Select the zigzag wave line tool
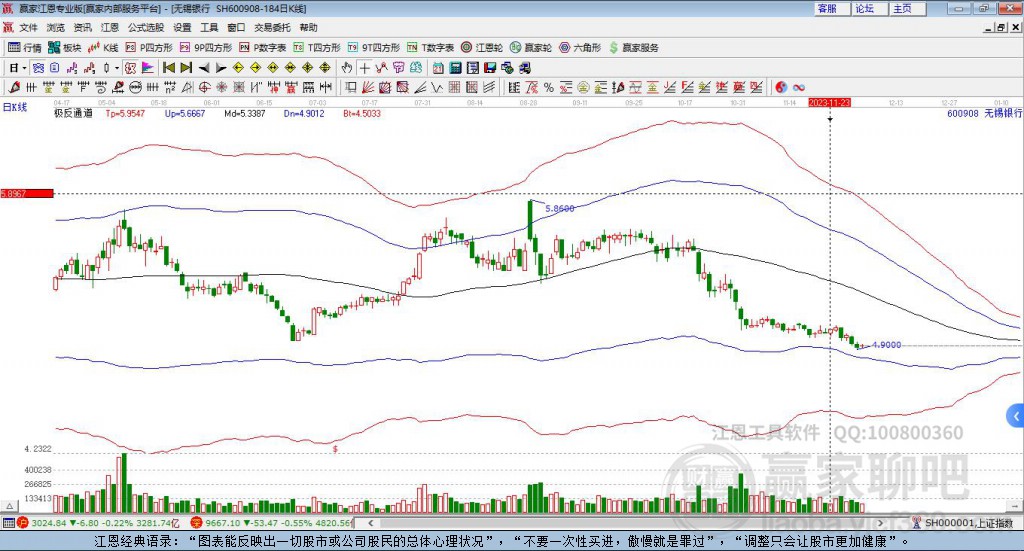 [x=438, y=87]
